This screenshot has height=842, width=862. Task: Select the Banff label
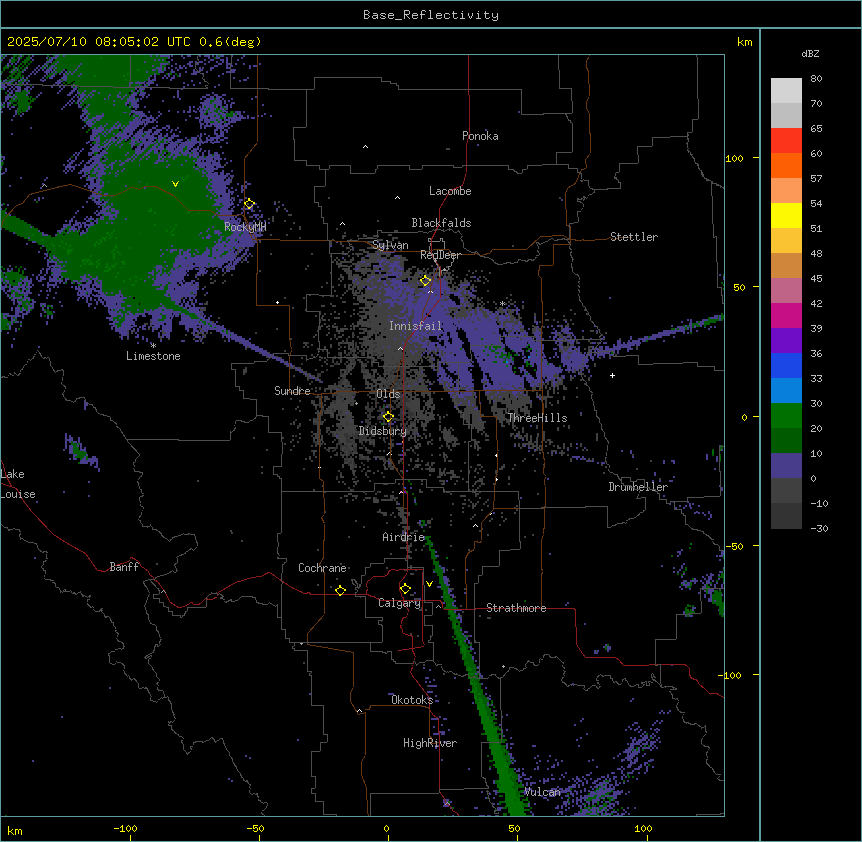pos(124,567)
